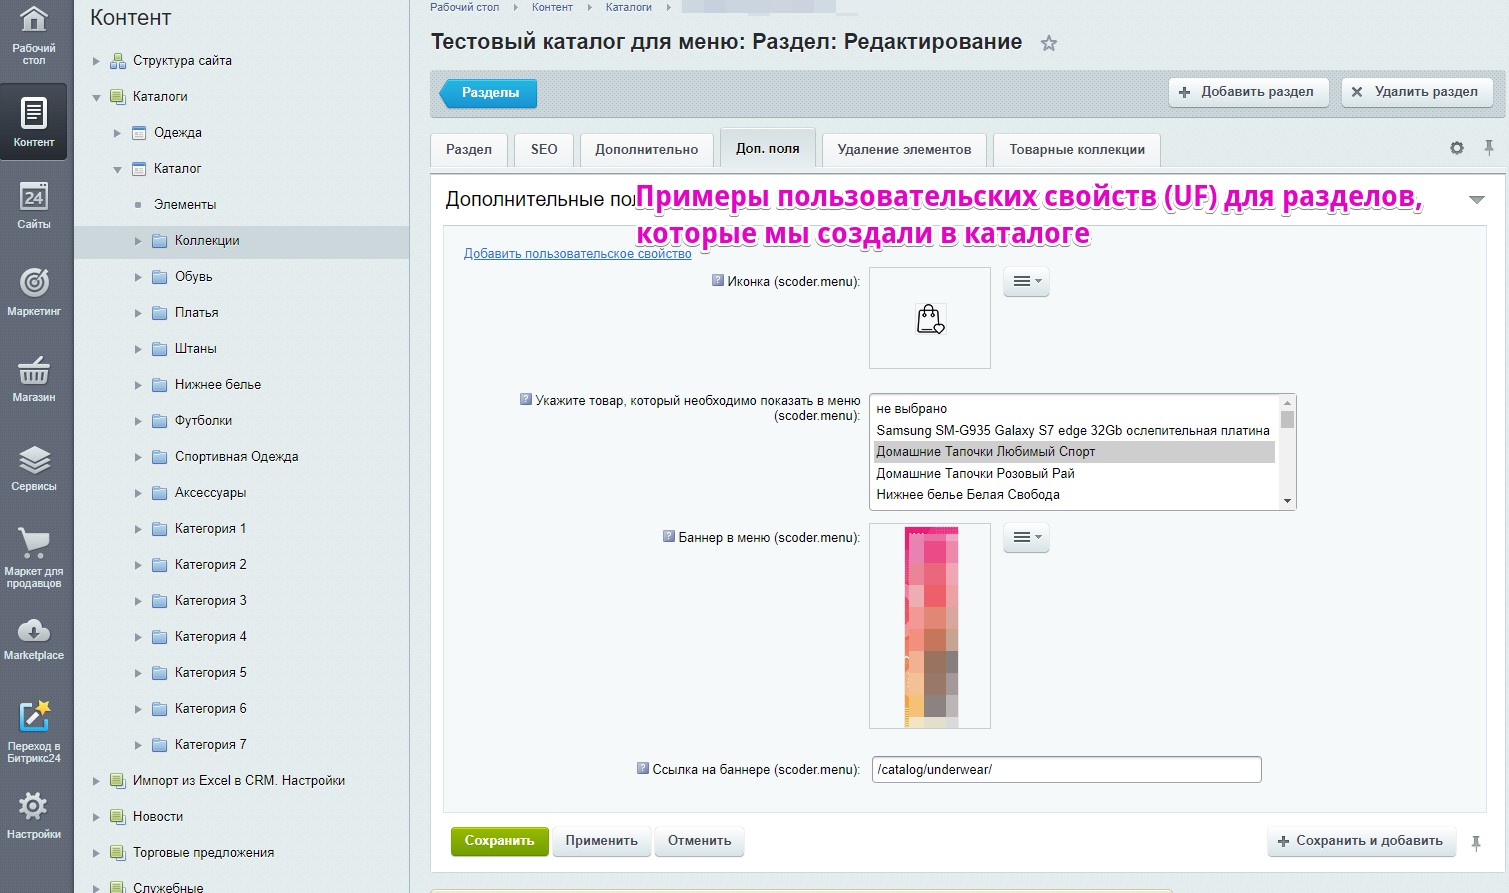Open the Сайты sidebar section
This screenshot has width=1509, height=893.
click(x=34, y=204)
